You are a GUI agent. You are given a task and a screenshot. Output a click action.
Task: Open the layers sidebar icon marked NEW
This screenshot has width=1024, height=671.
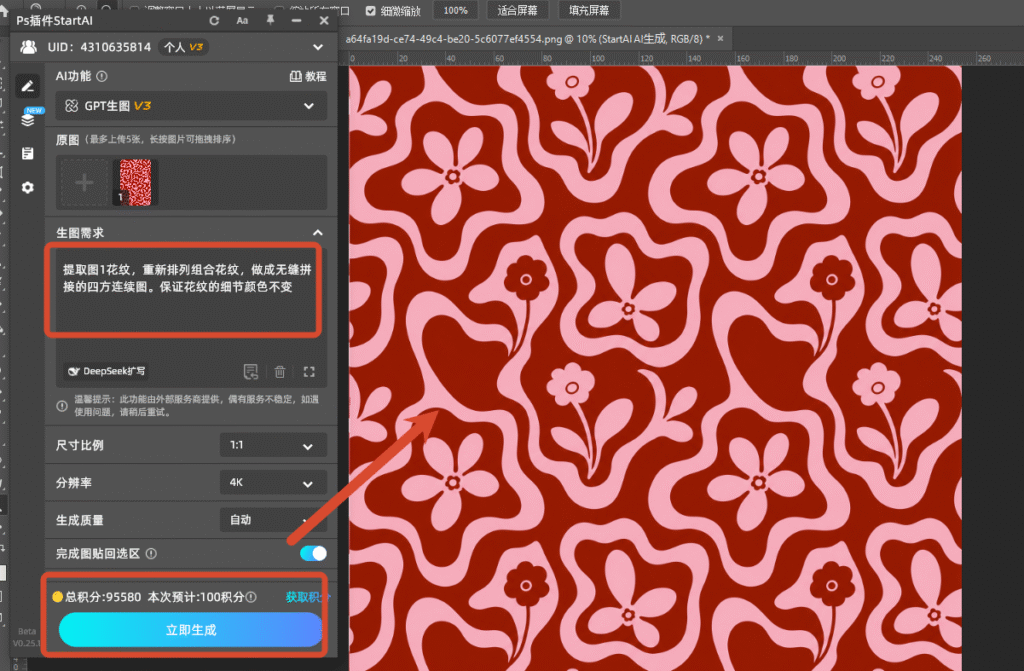pos(28,119)
